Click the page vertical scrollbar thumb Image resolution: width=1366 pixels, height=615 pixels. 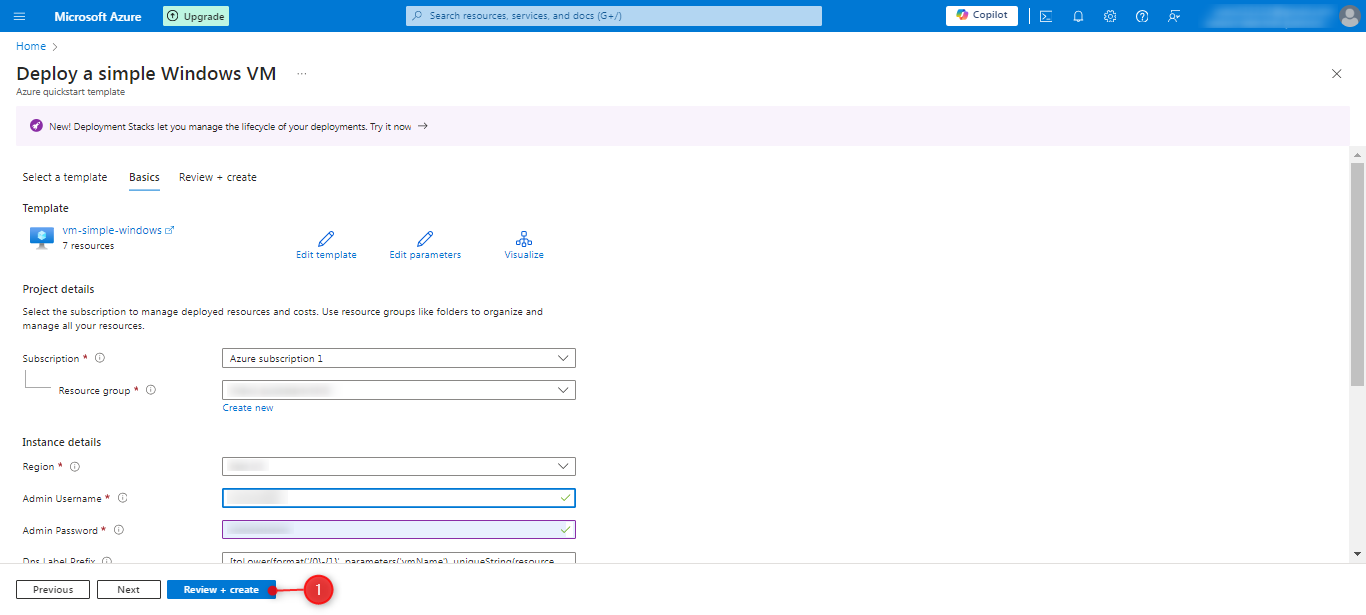coord(1357,275)
